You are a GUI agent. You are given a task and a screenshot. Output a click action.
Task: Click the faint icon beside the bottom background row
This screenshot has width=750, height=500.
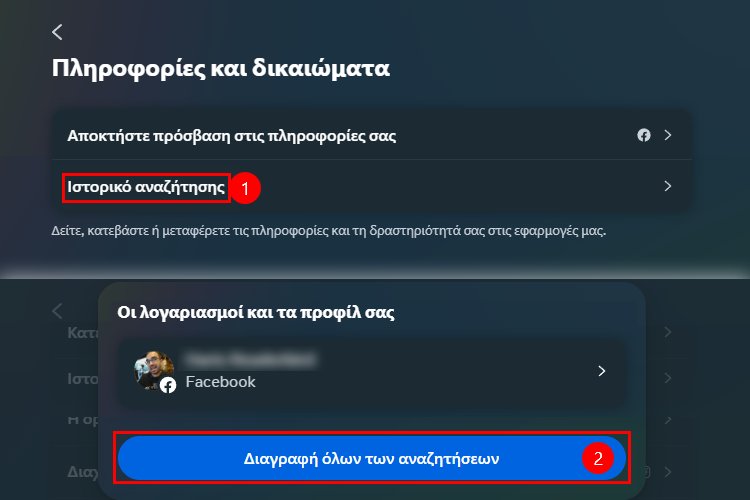coord(647,472)
